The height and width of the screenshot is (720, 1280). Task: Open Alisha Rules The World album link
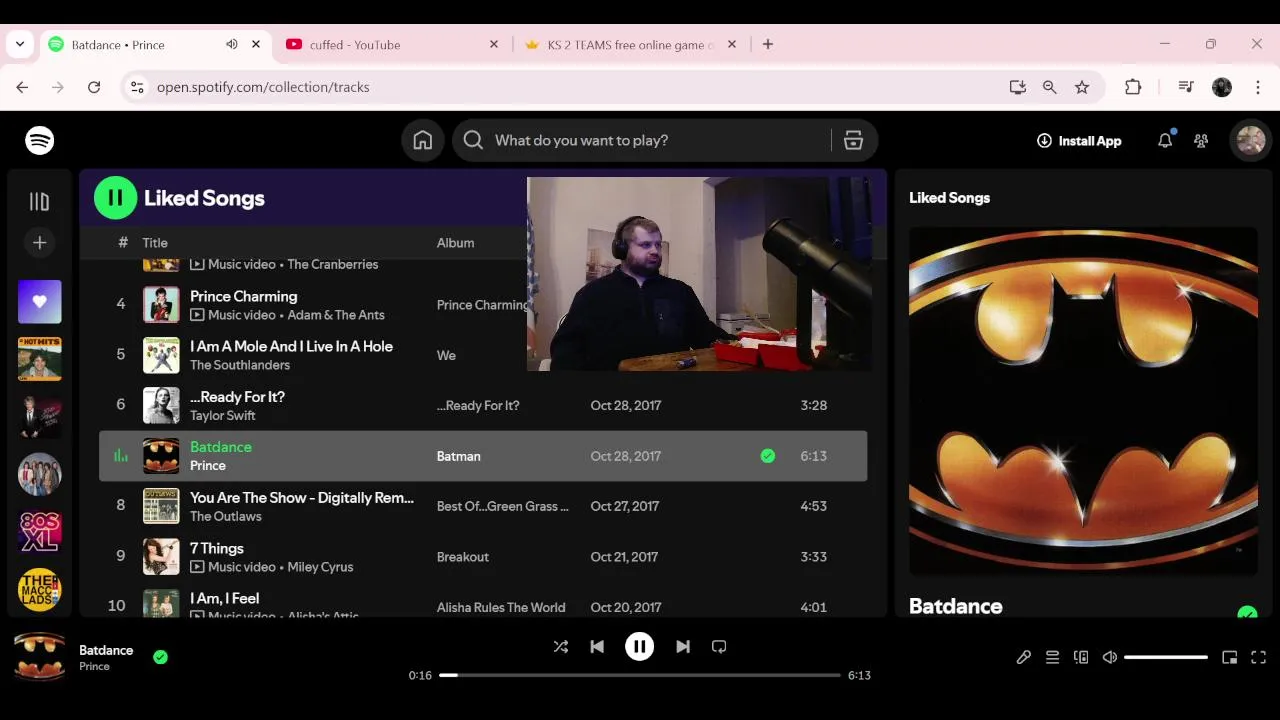click(x=501, y=607)
